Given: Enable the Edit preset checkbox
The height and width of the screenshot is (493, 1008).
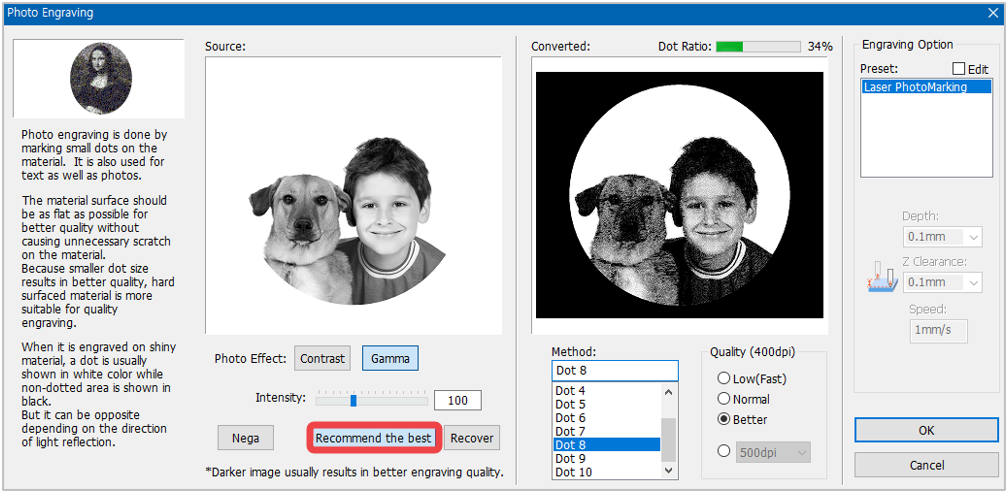Looking at the screenshot, I should (x=958, y=68).
